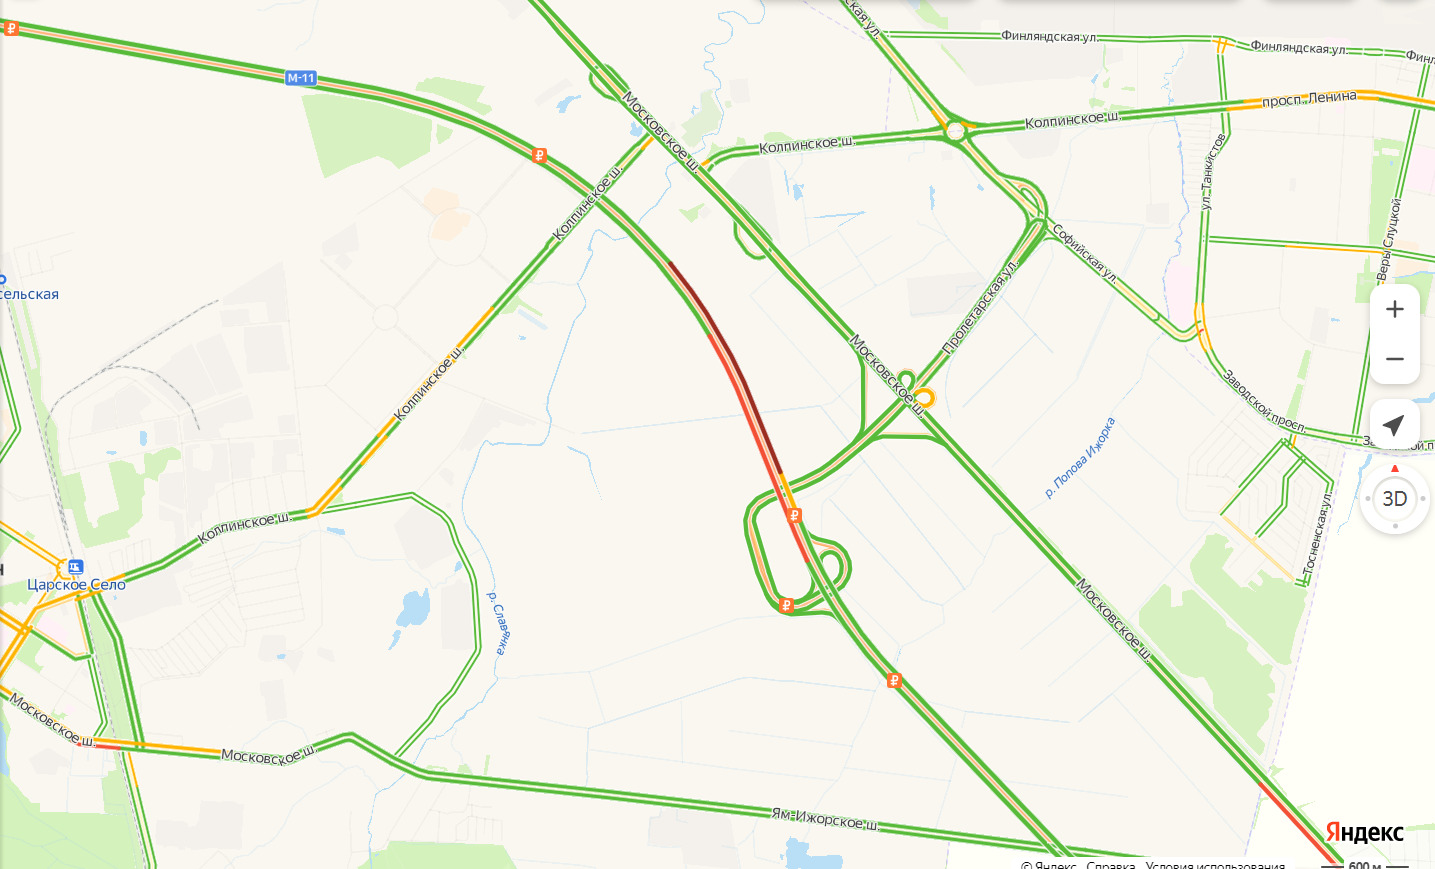Toggle the 3D map view
1435x869 pixels.
[1395, 498]
